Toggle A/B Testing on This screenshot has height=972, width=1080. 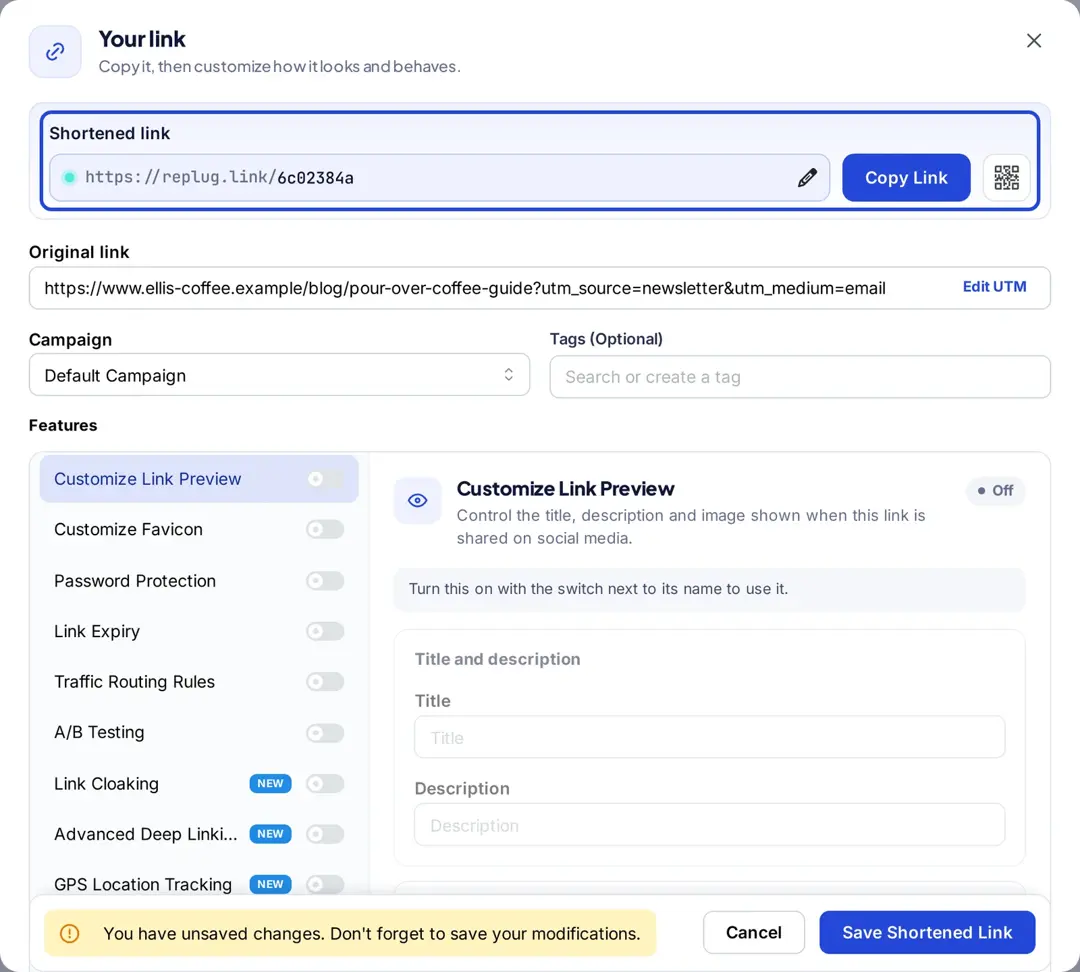coord(325,733)
